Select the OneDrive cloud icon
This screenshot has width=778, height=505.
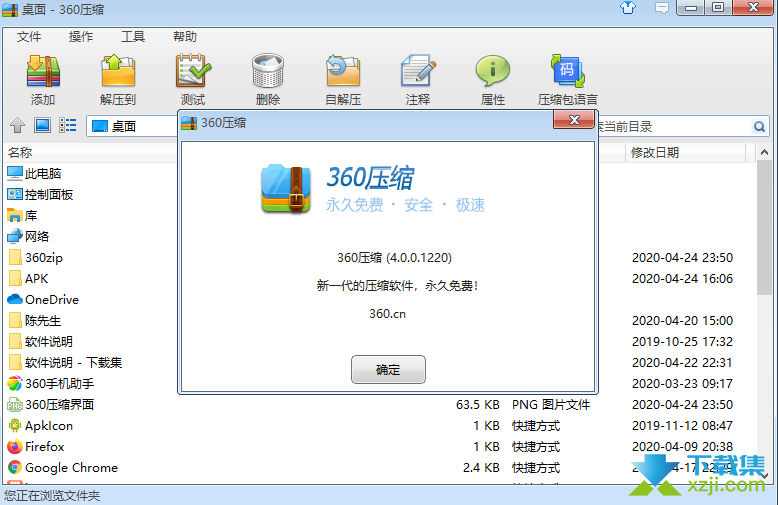click(15, 300)
